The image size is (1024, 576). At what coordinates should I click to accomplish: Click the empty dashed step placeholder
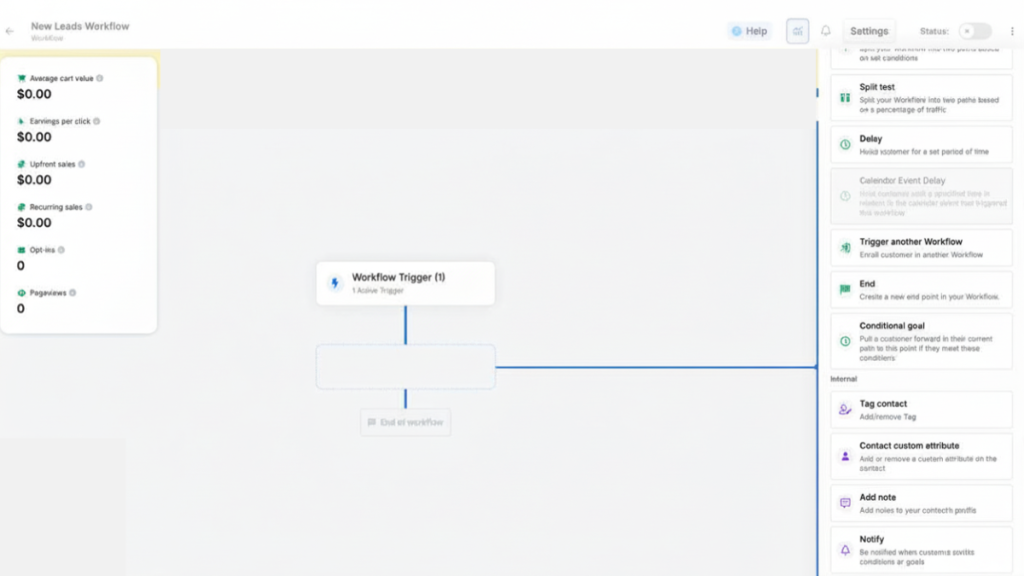coord(405,367)
